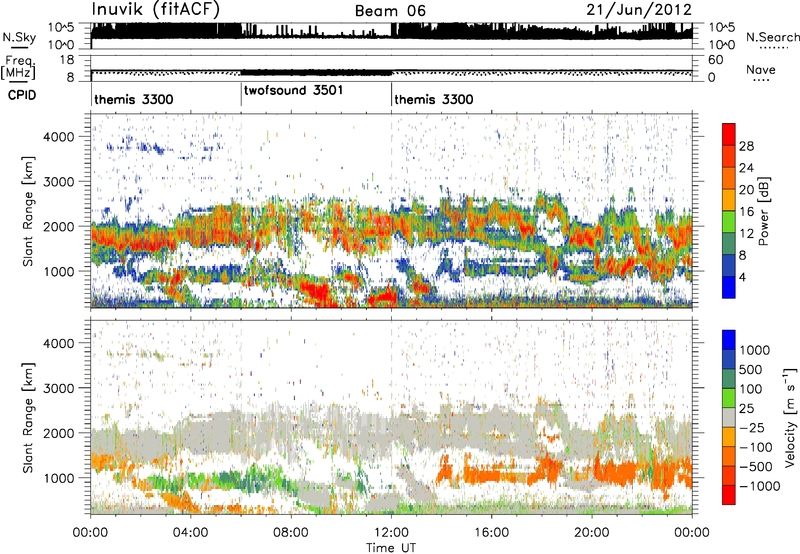Click the dashed 12:00 marker in power panel

[391, 209]
